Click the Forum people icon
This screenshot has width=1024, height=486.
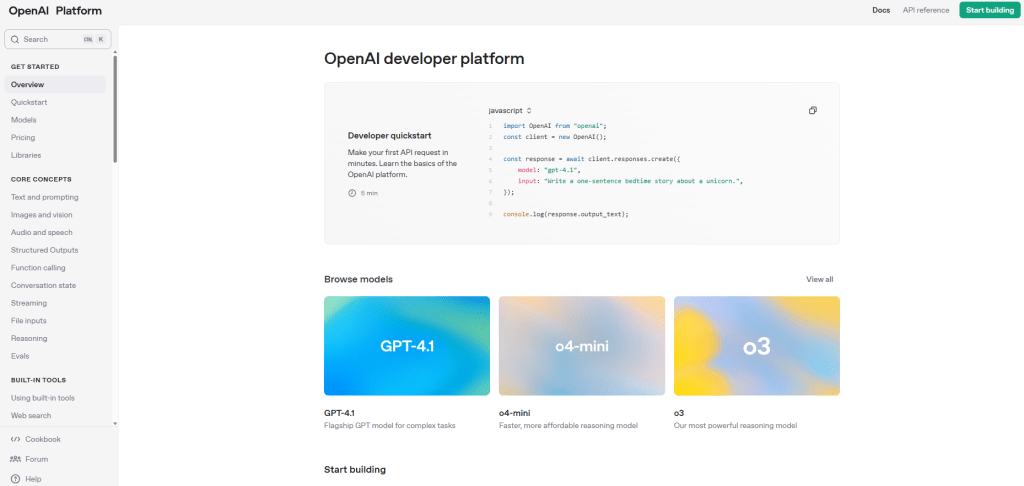(x=16, y=459)
